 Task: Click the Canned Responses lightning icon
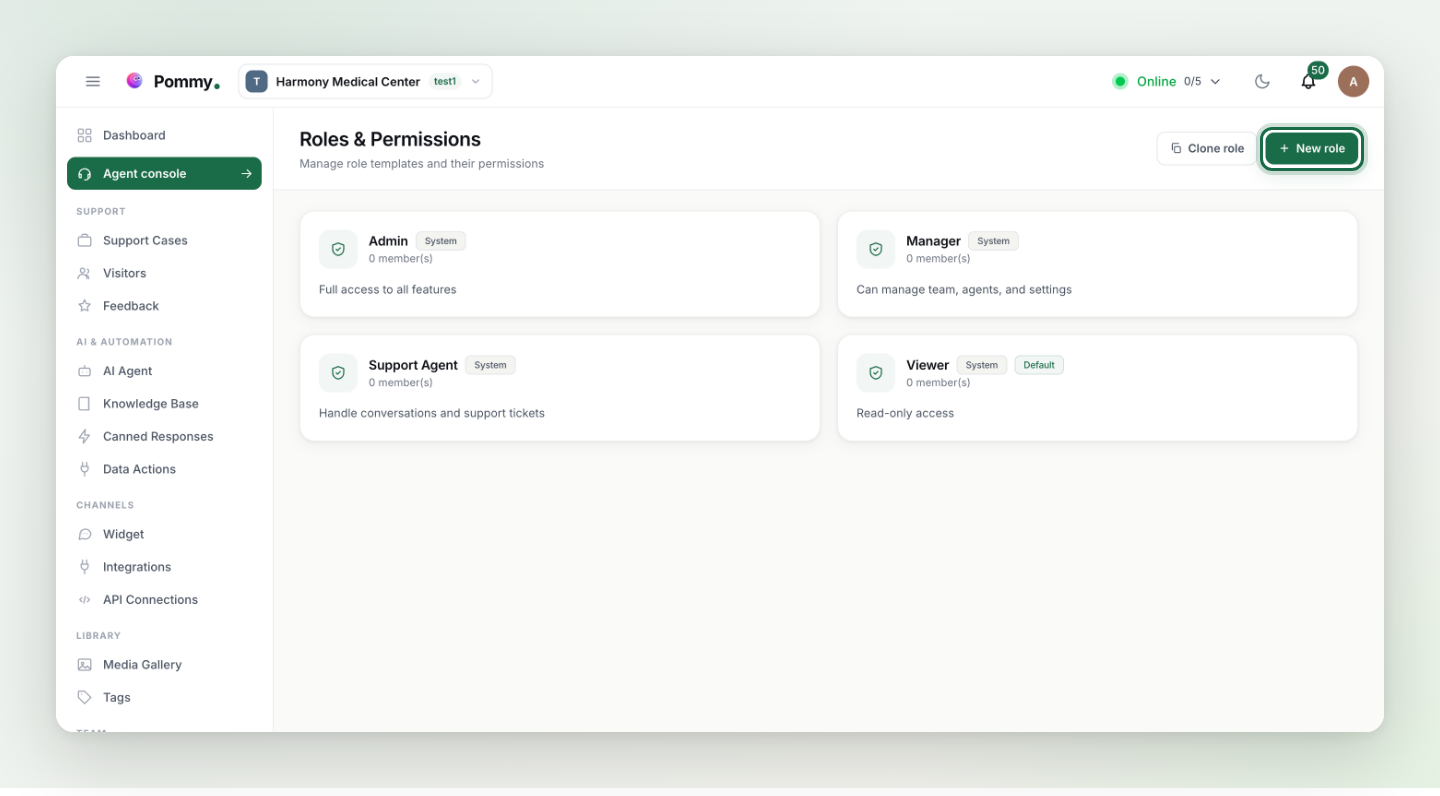(x=85, y=436)
